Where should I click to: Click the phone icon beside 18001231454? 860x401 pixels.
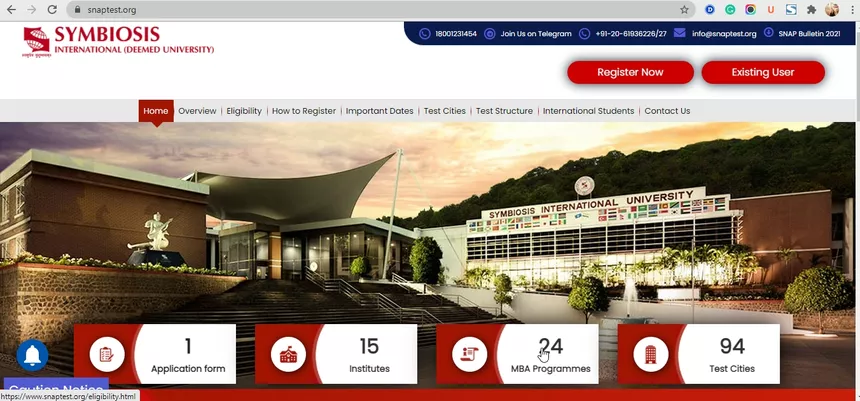tap(425, 33)
